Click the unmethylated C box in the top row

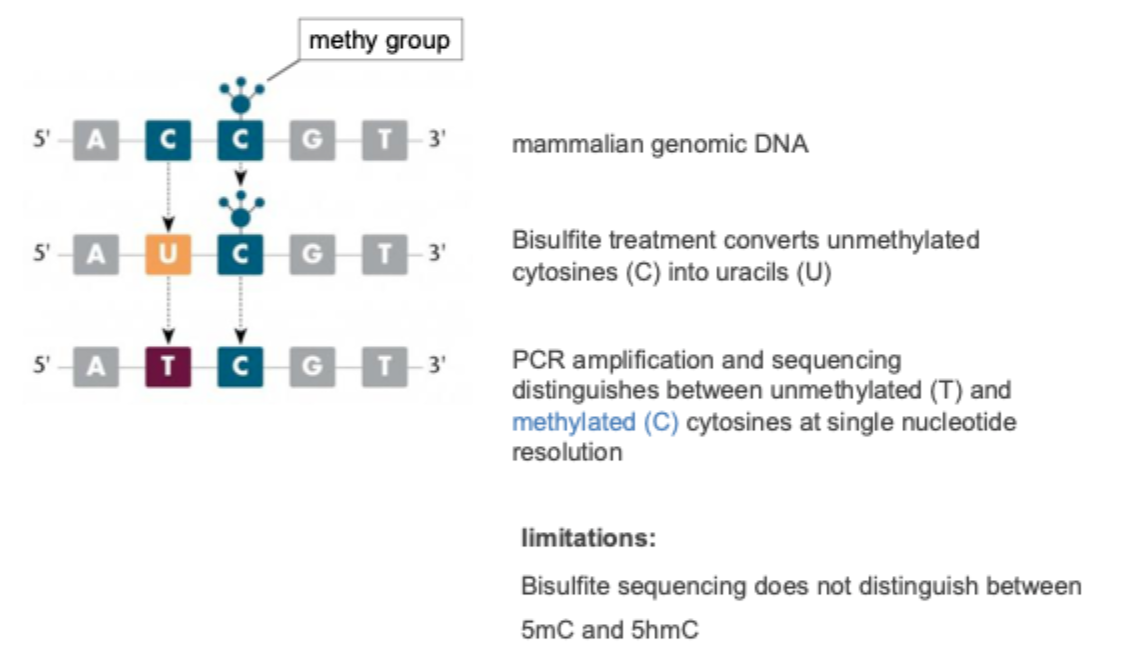(x=168, y=141)
